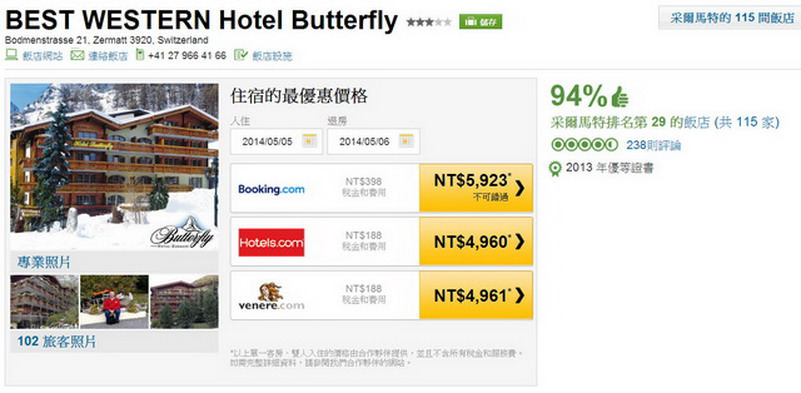Open the 238 reviews link
Viewport: 801px width, 393px height.
click(x=653, y=146)
